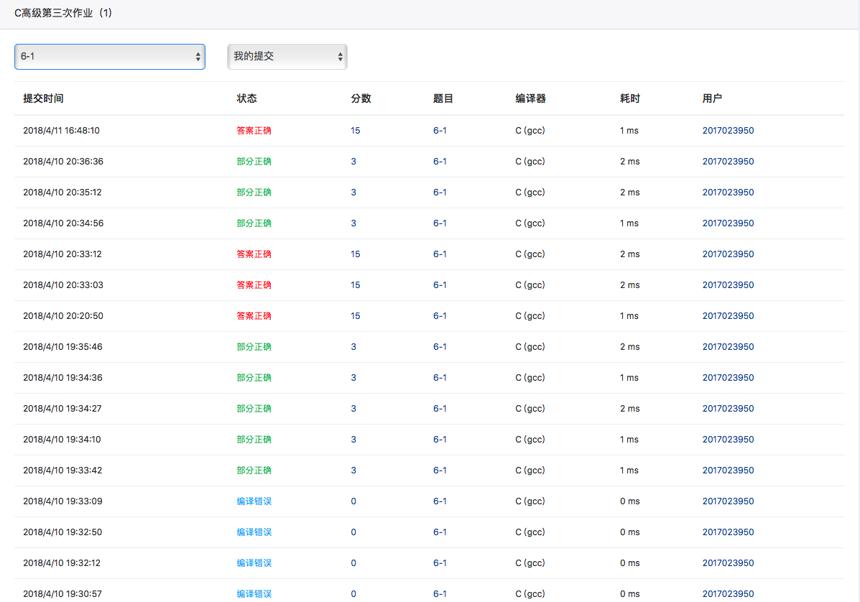
Task: Open 编译错误 status from 2018/4/10 19:33:09
Action: pos(254,501)
